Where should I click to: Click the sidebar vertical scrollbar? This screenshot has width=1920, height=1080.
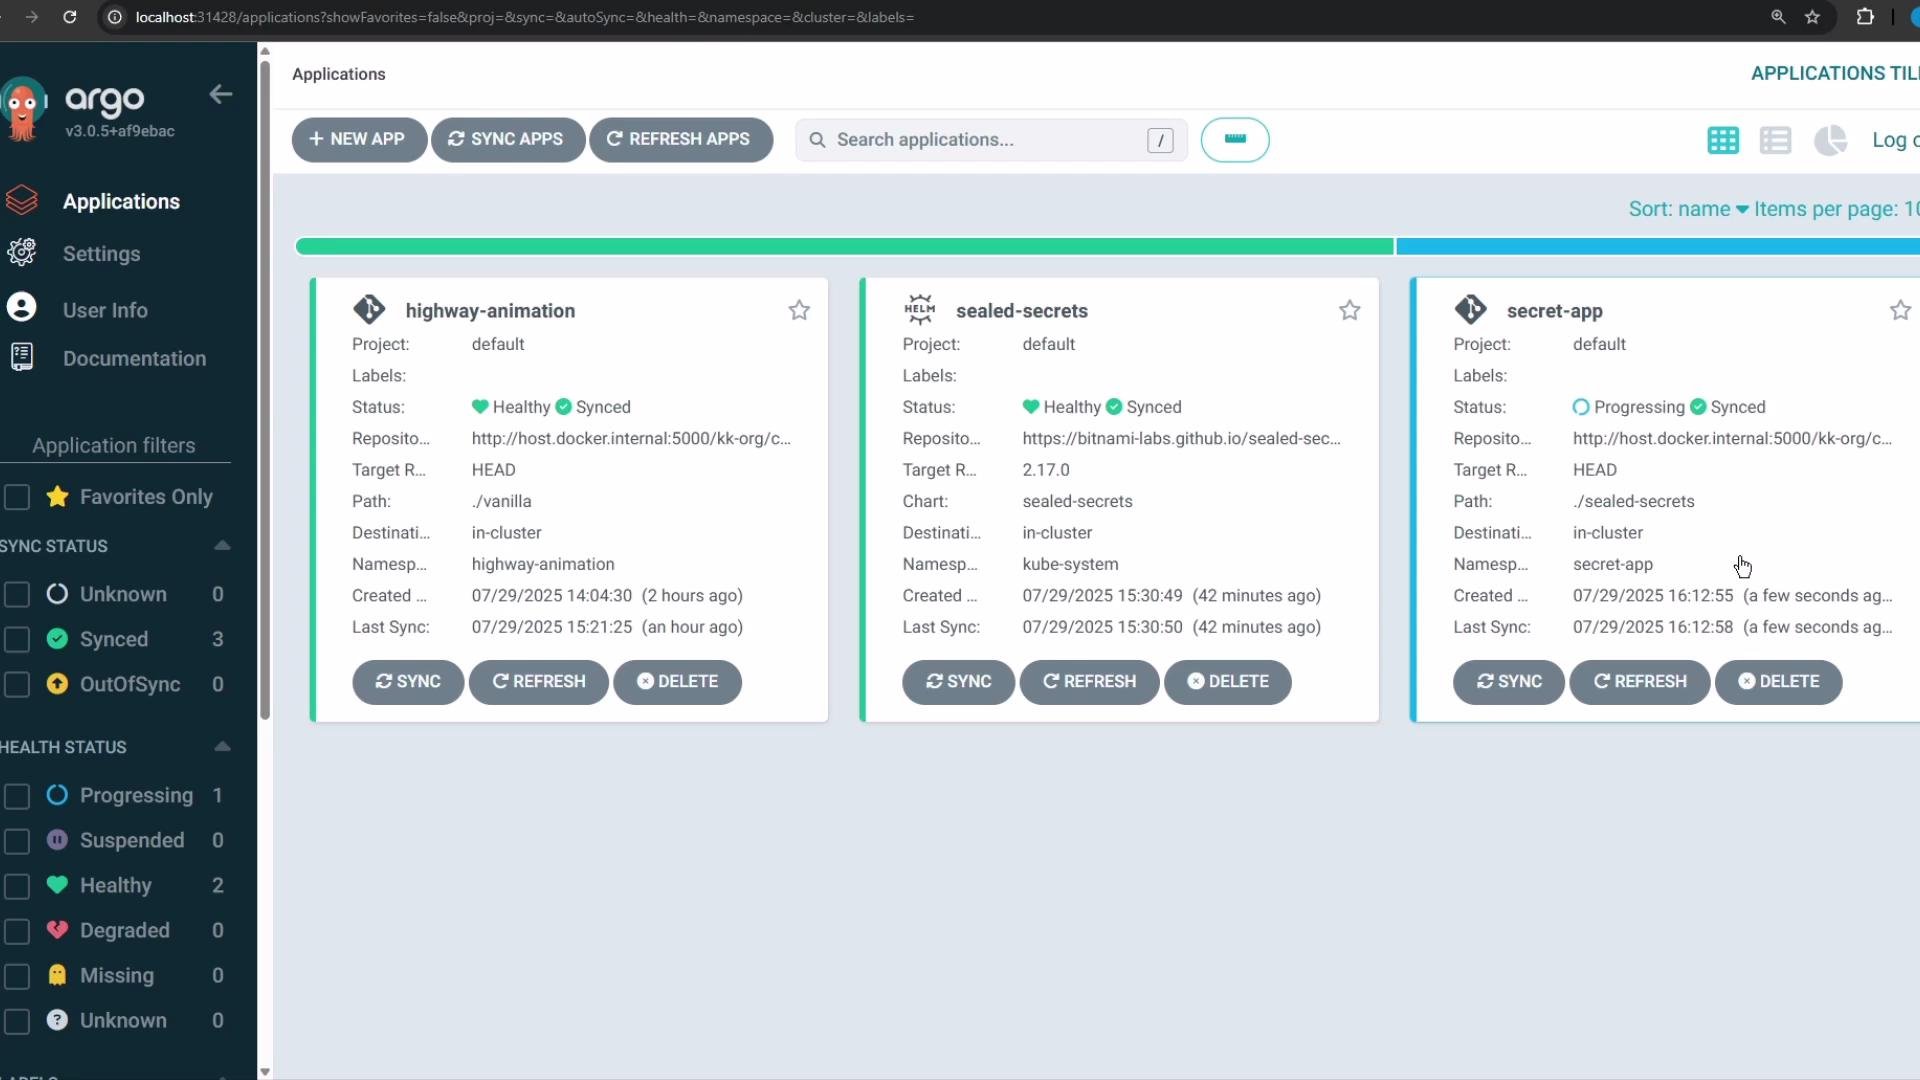tap(265, 390)
